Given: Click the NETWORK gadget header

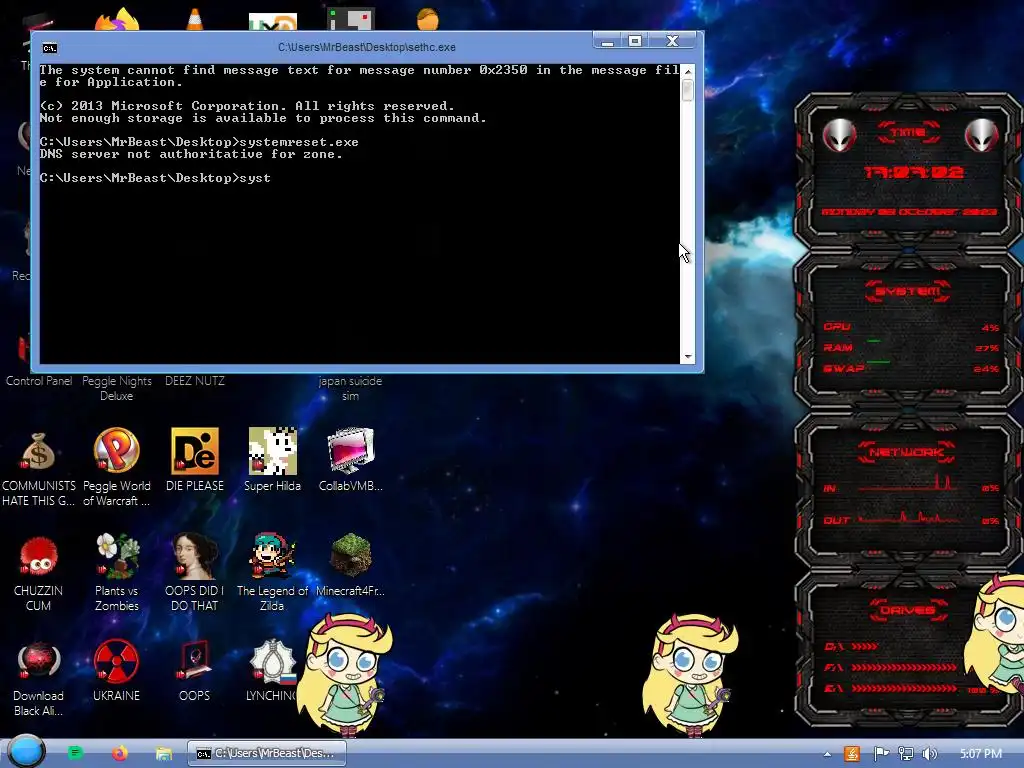Looking at the screenshot, I should pyautogui.click(x=907, y=452).
